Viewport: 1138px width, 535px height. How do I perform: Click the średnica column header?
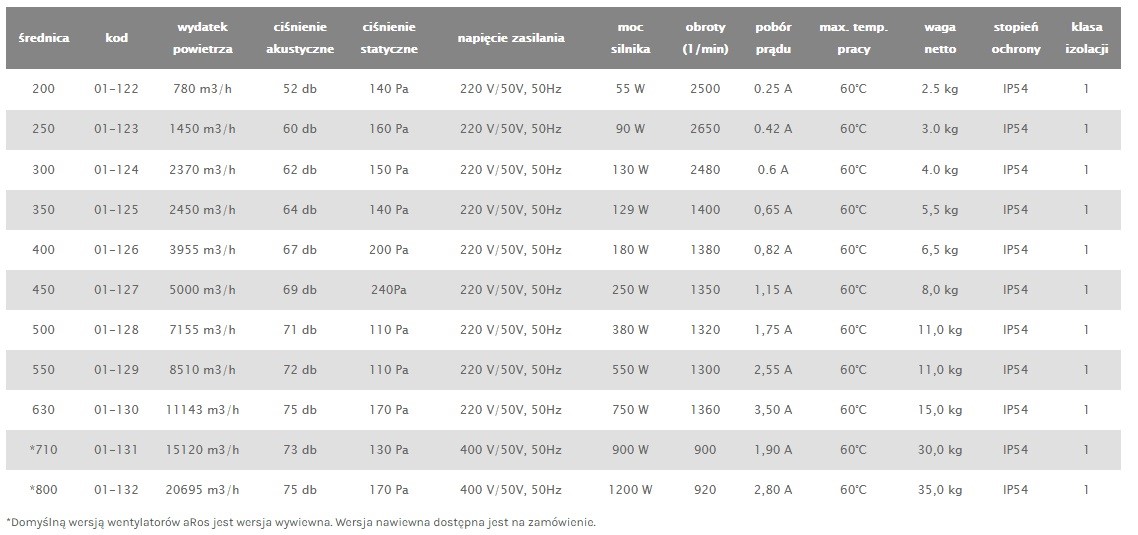point(44,38)
